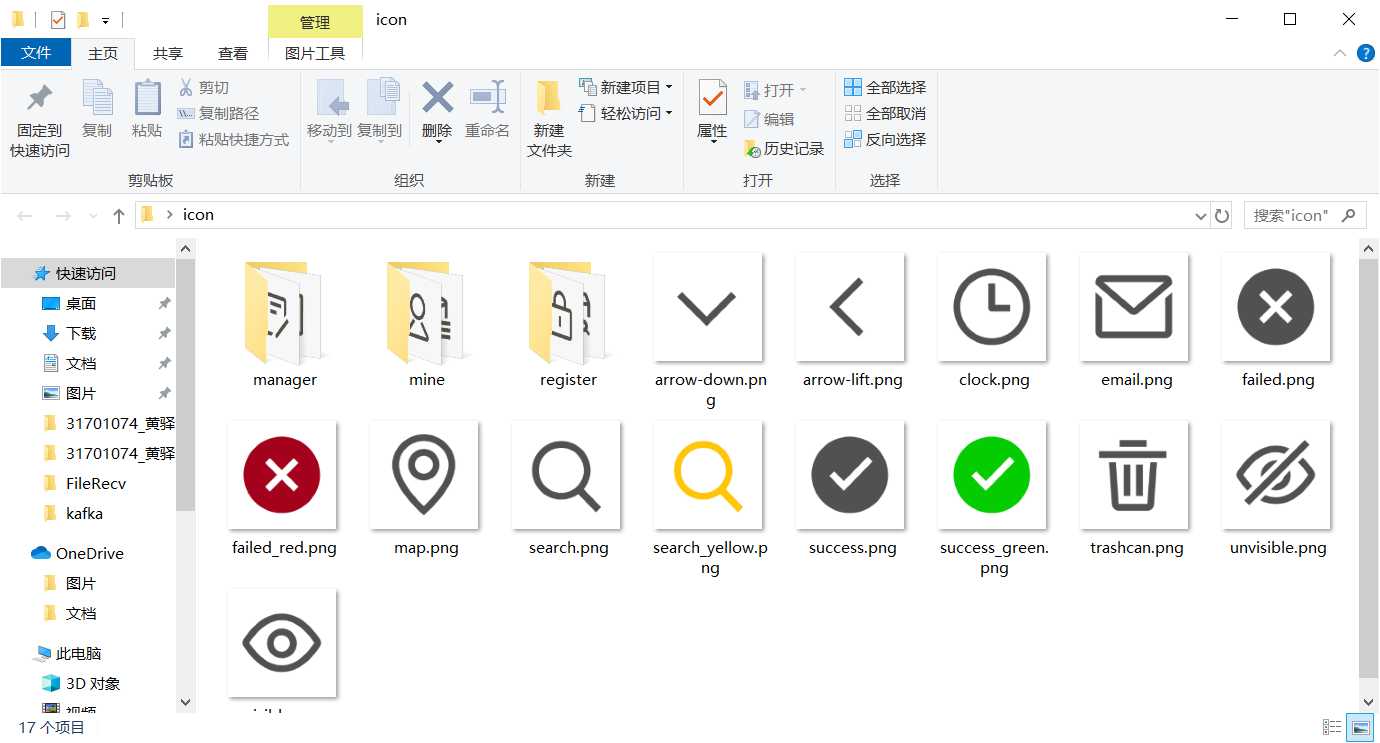Screen dimensions: 1380x743
Task: Click the 粘贴 paste clipboard icon
Action: (147, 98)
